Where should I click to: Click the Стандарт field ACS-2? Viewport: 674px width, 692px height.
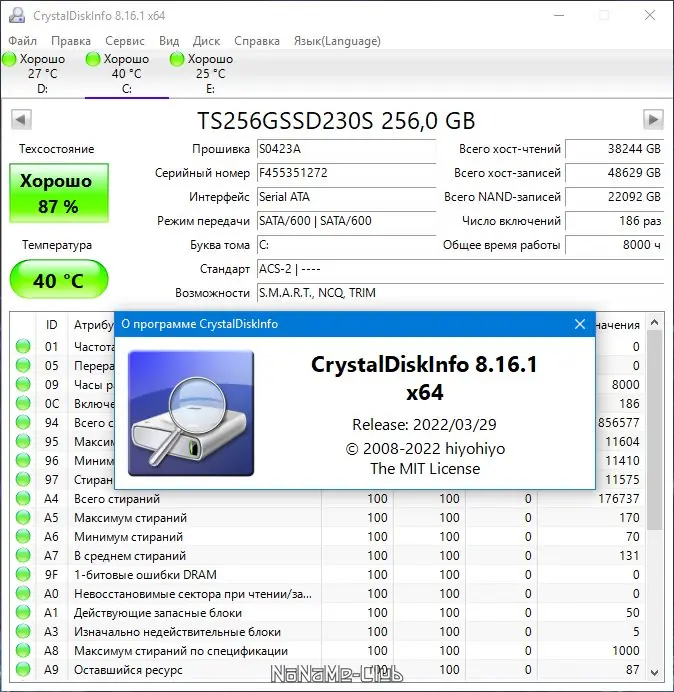click(x=460, y=269)
